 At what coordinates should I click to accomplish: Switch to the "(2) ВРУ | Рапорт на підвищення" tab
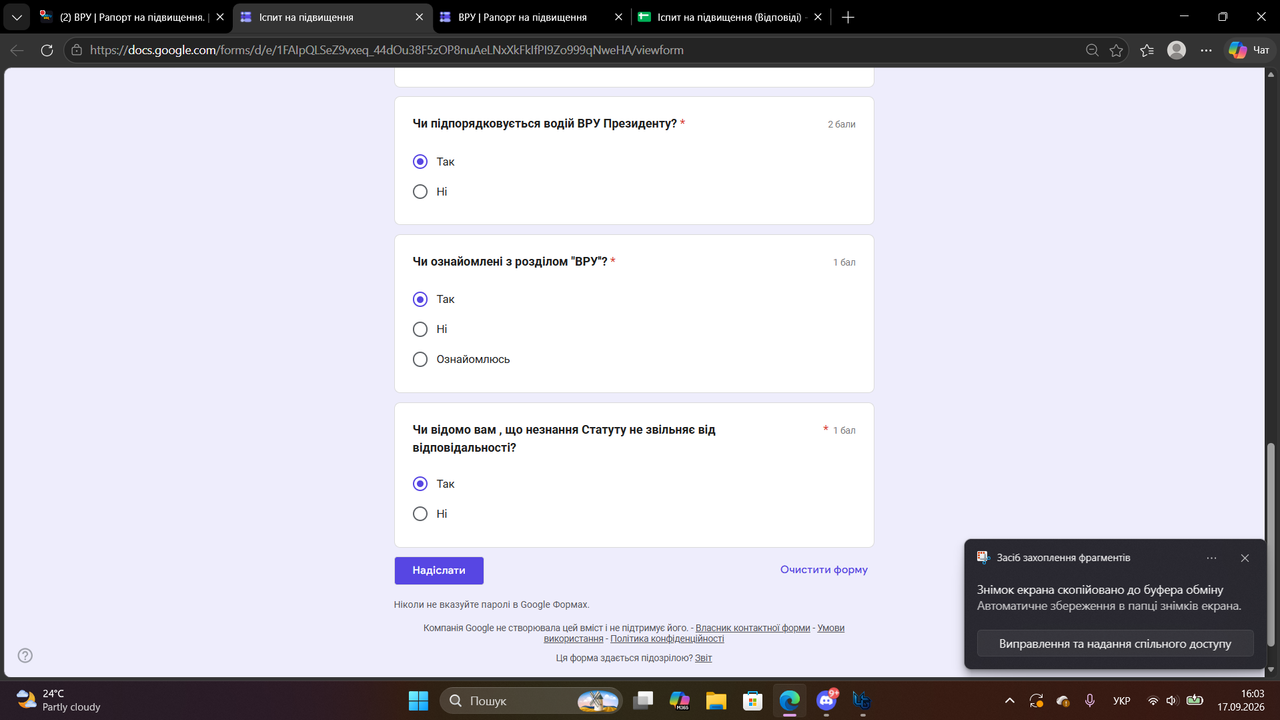[x=132, y=17]
